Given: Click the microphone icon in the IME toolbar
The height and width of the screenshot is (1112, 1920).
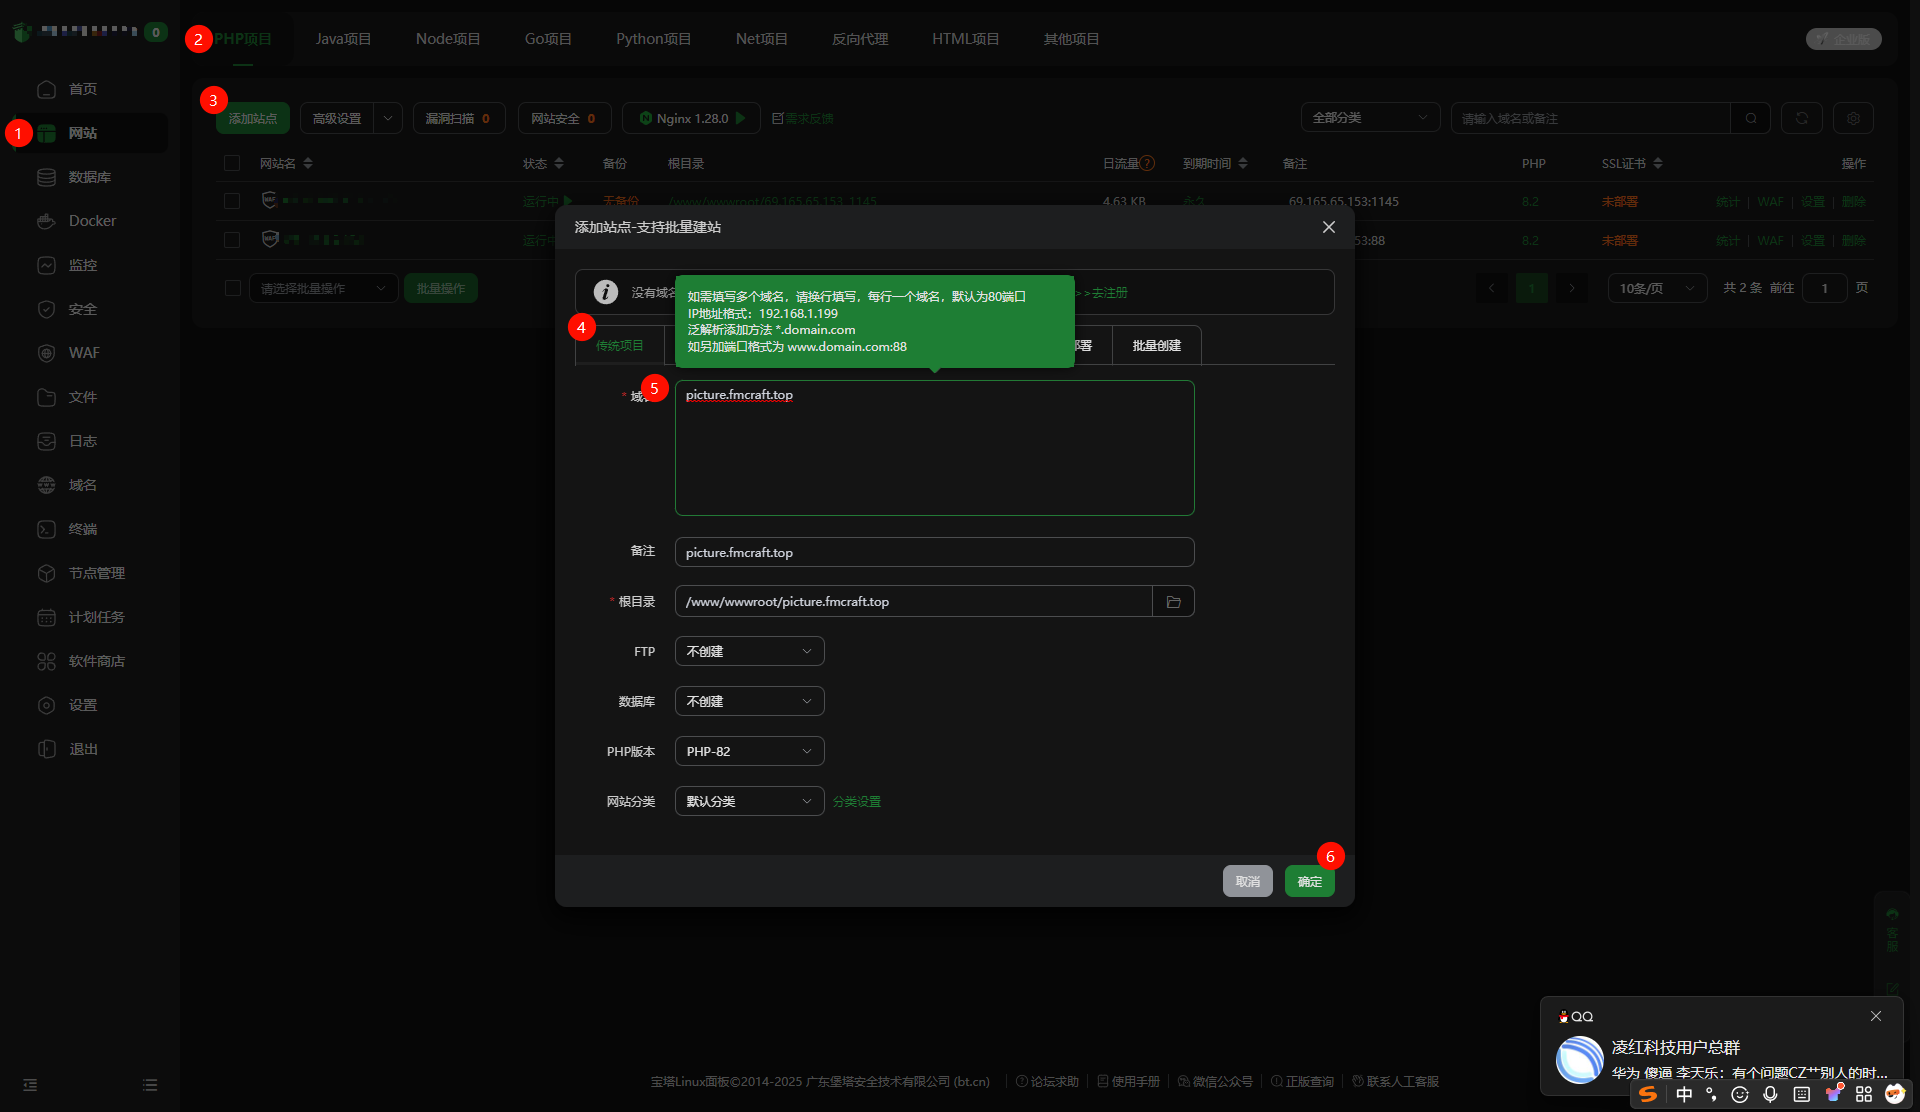Looking at the screenshot, I should pos(1770,1094).
